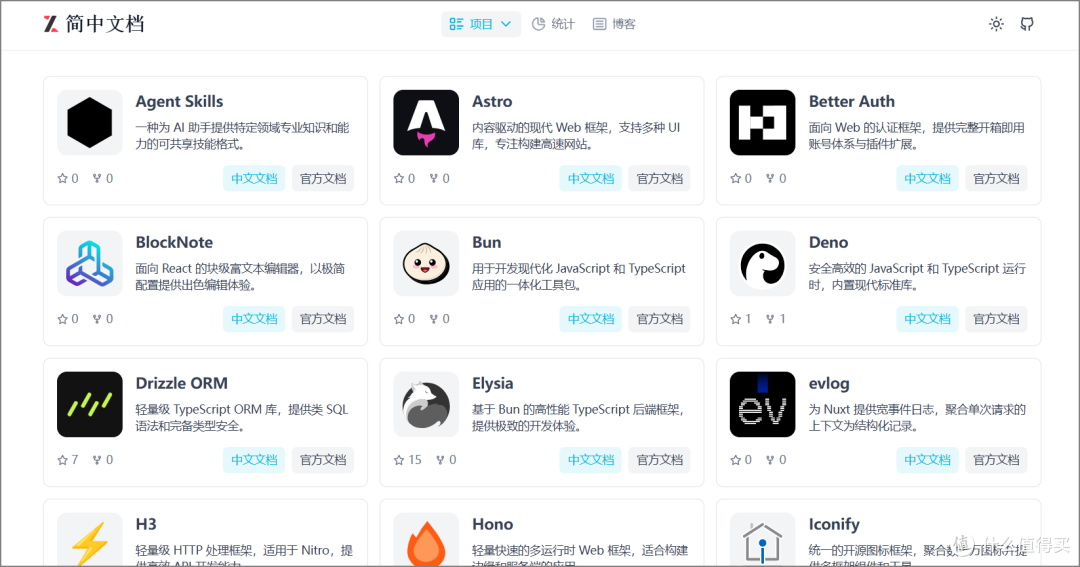Open 中文文档 for Agent Skills
Image resolution: width=1080 pixels, height=567 pixels.
point(254,179)
